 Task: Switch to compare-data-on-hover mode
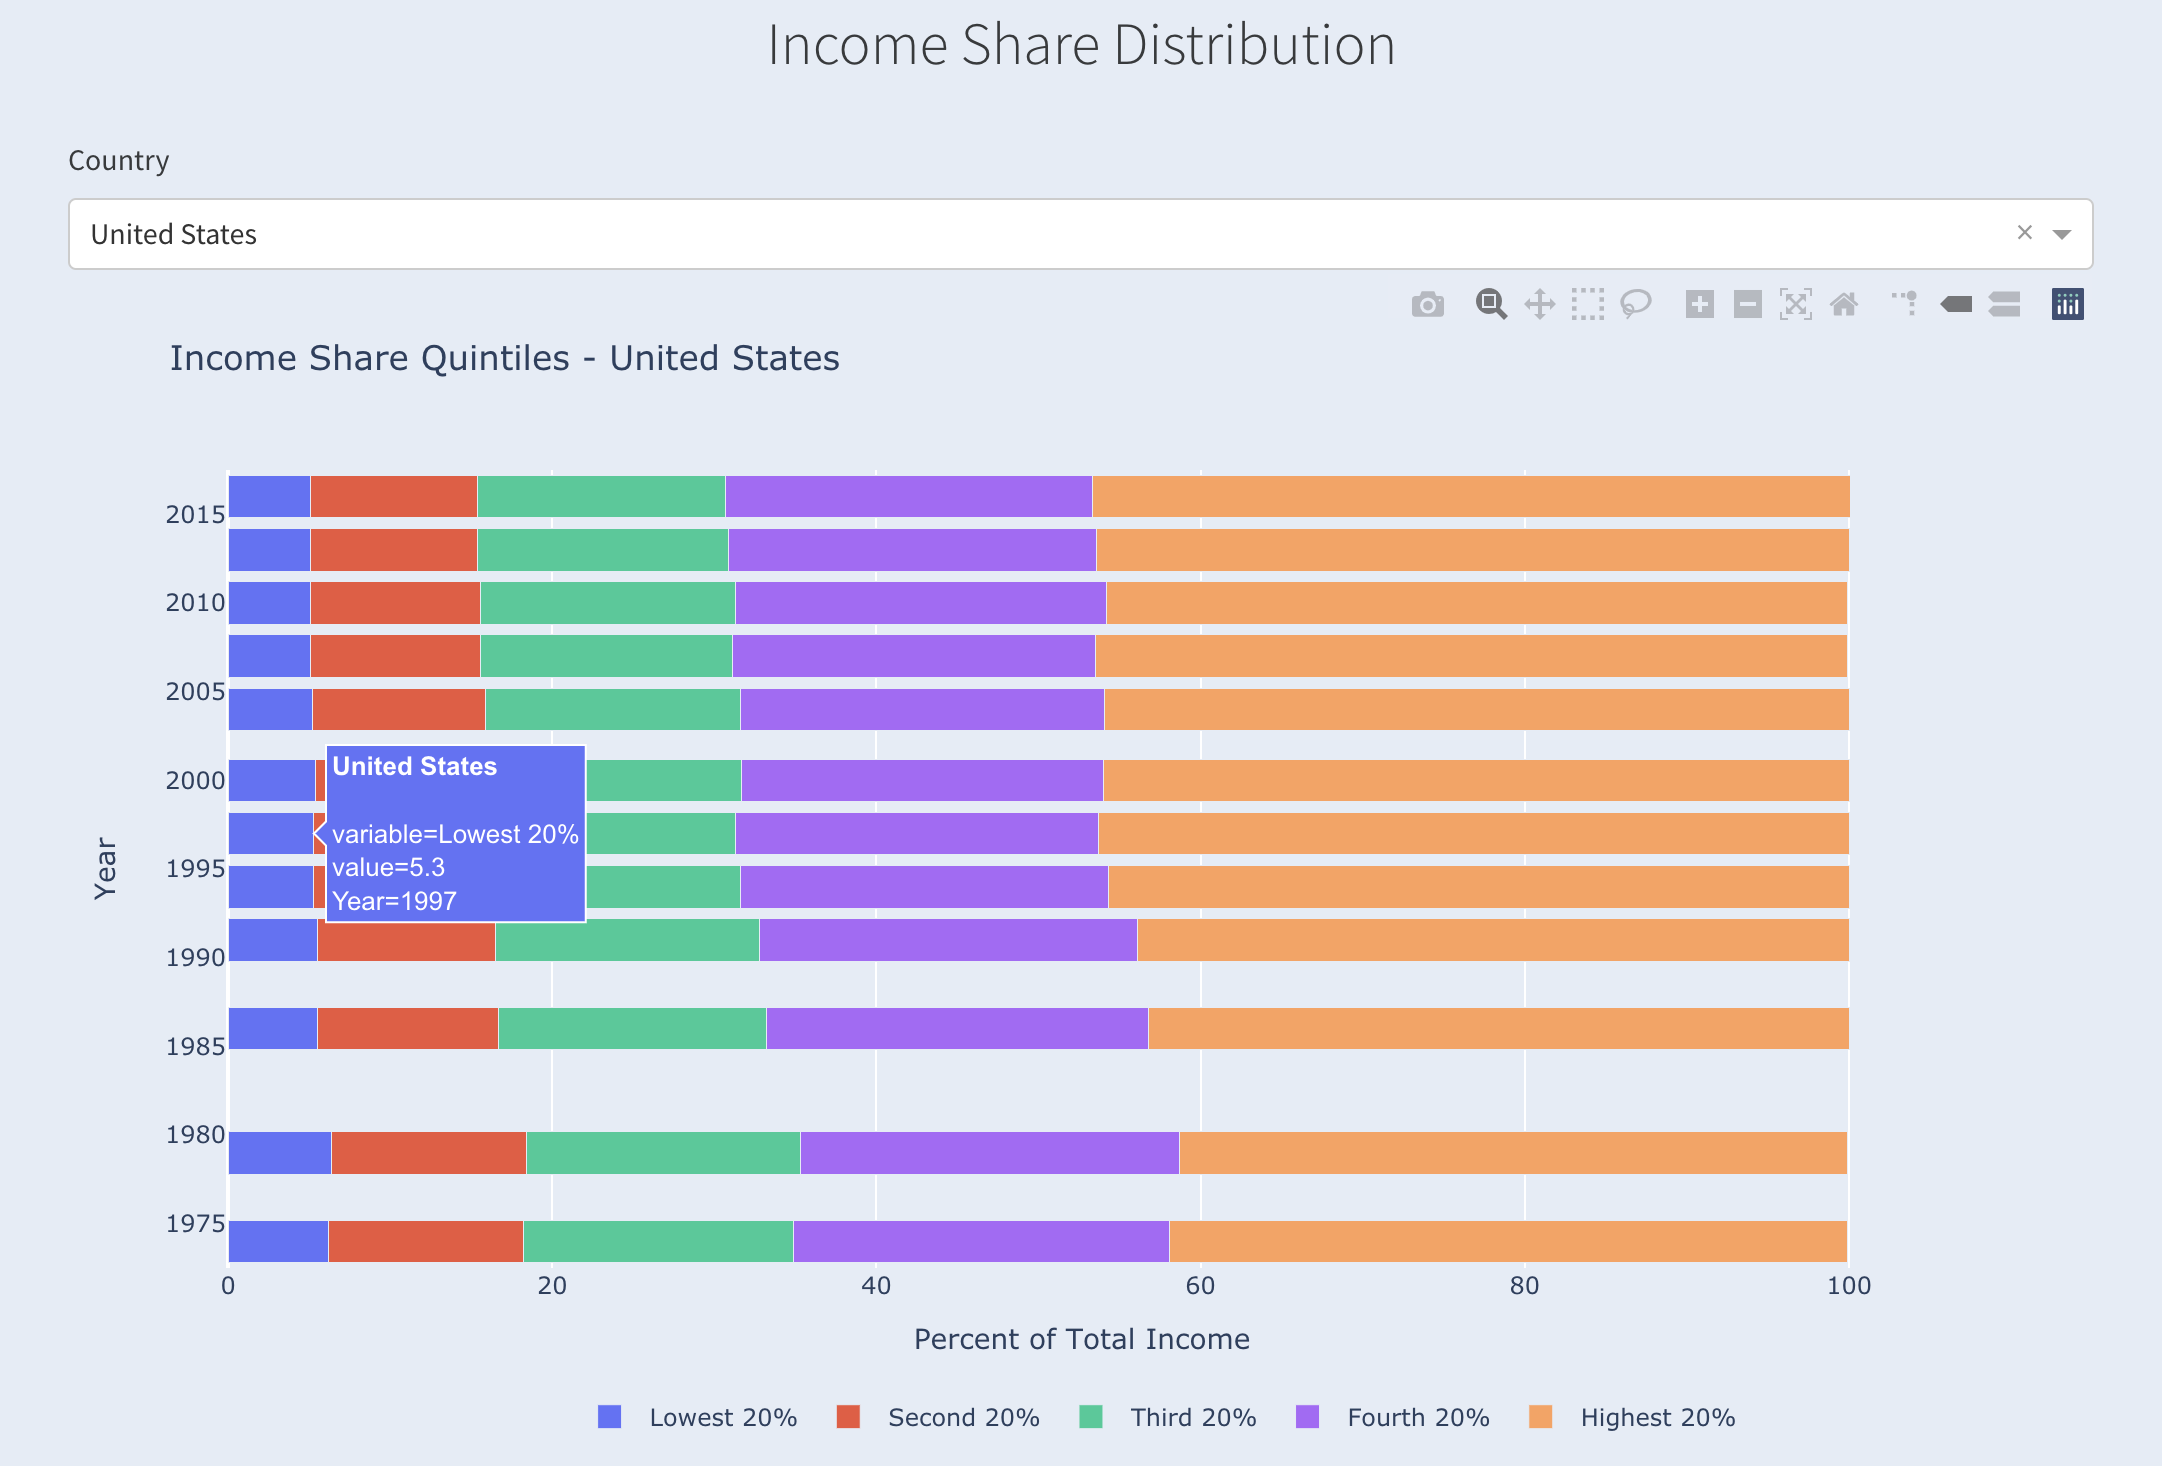pyautogui.click(x=2004, y=304)
